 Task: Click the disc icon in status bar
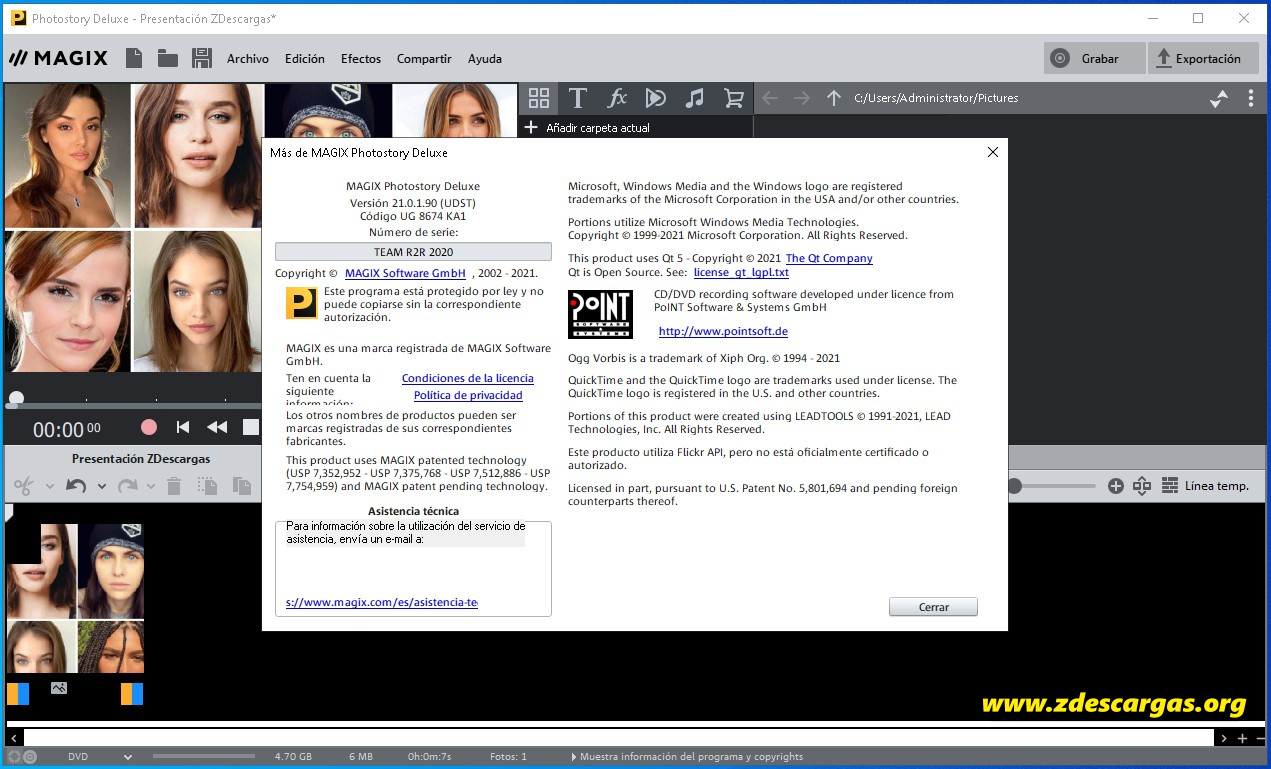click(x=30, y=757)
